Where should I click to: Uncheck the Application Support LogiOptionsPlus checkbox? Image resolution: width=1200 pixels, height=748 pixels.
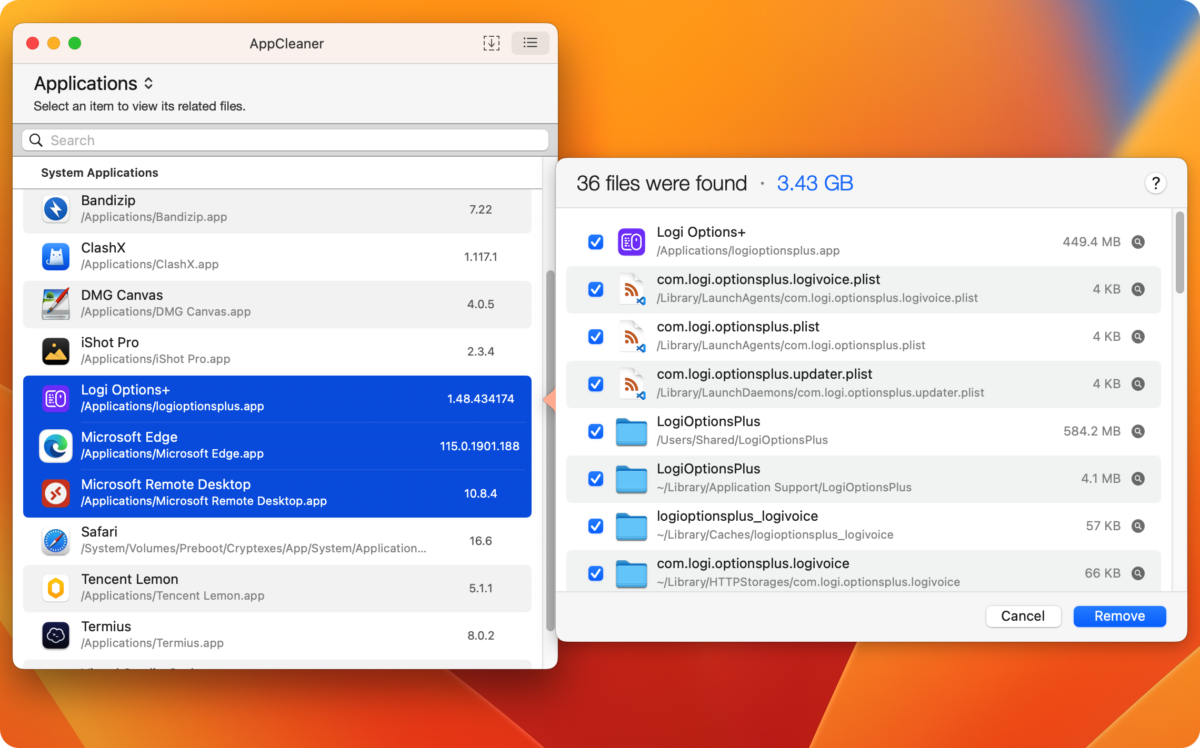click(596, 479)
